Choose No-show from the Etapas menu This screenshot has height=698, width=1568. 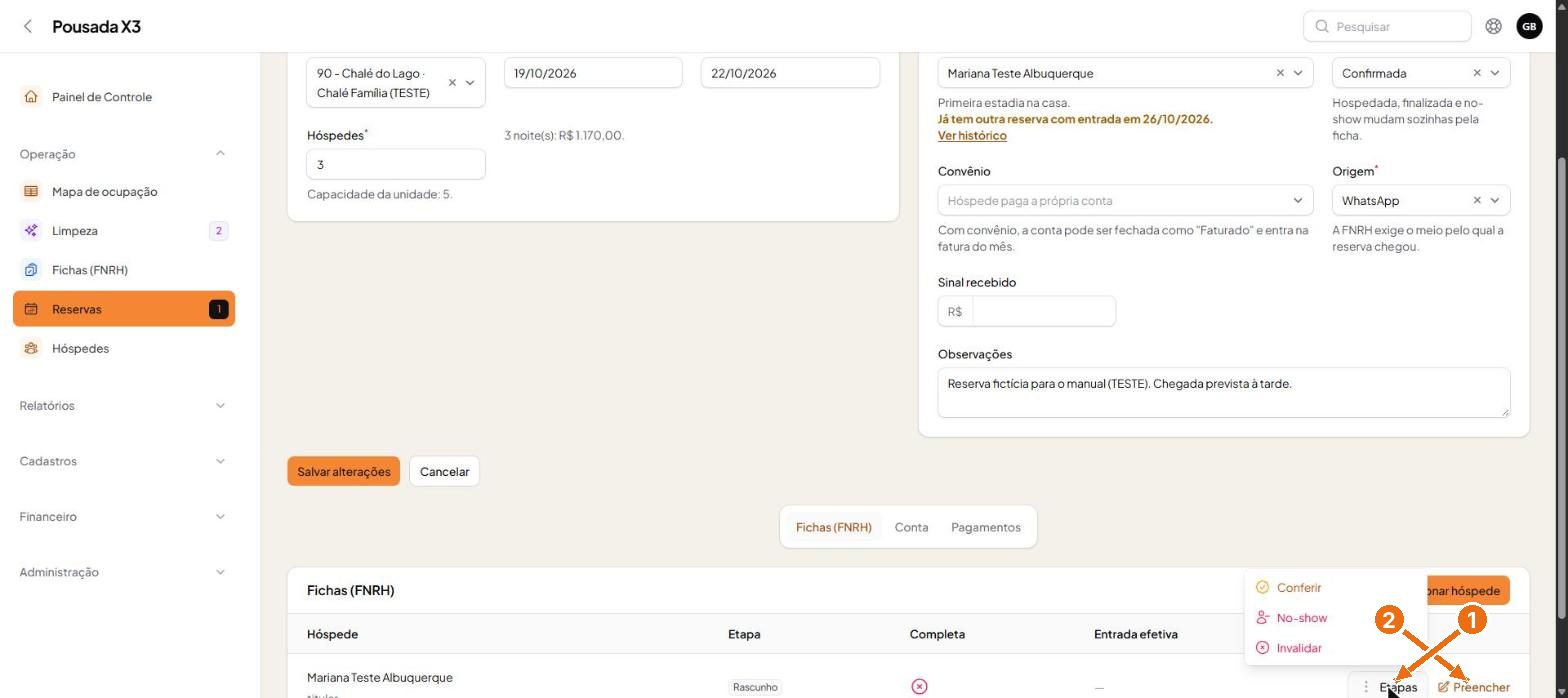click(x=1335, y=618)
